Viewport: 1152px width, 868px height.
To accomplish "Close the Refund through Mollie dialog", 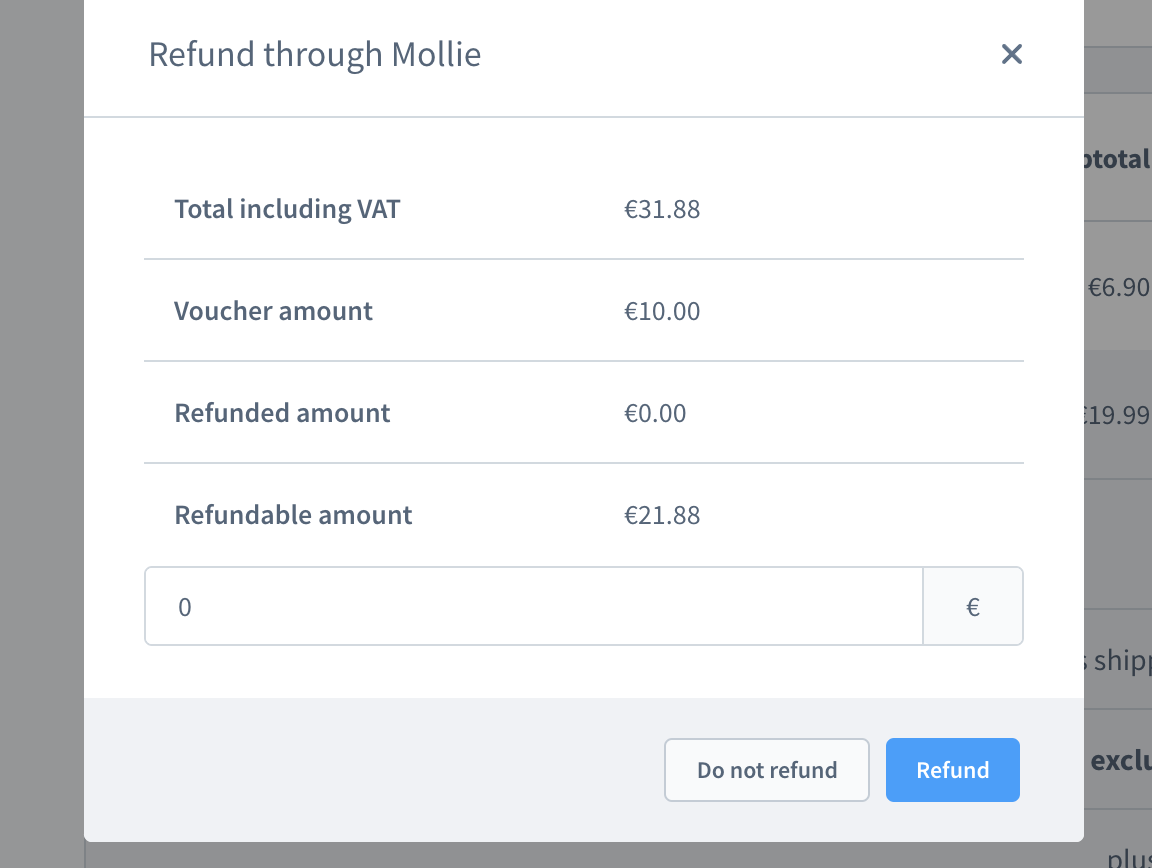I will 1012,54.
